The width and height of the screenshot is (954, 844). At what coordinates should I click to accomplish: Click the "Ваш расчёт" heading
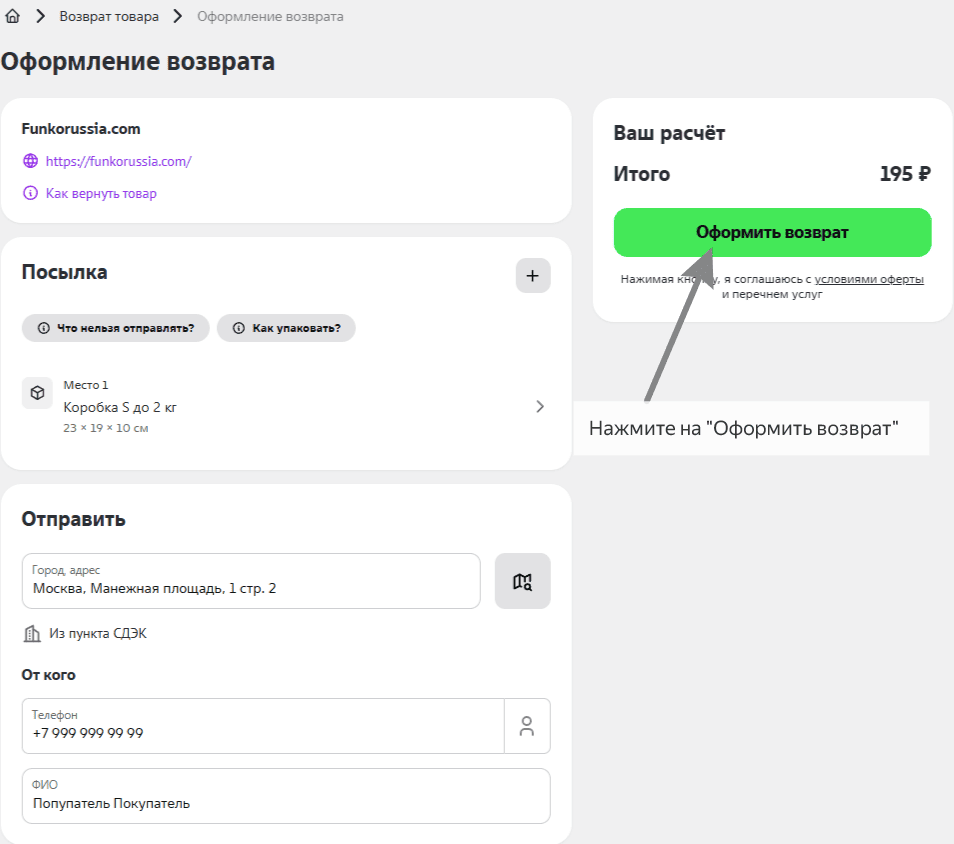point(669,133)
